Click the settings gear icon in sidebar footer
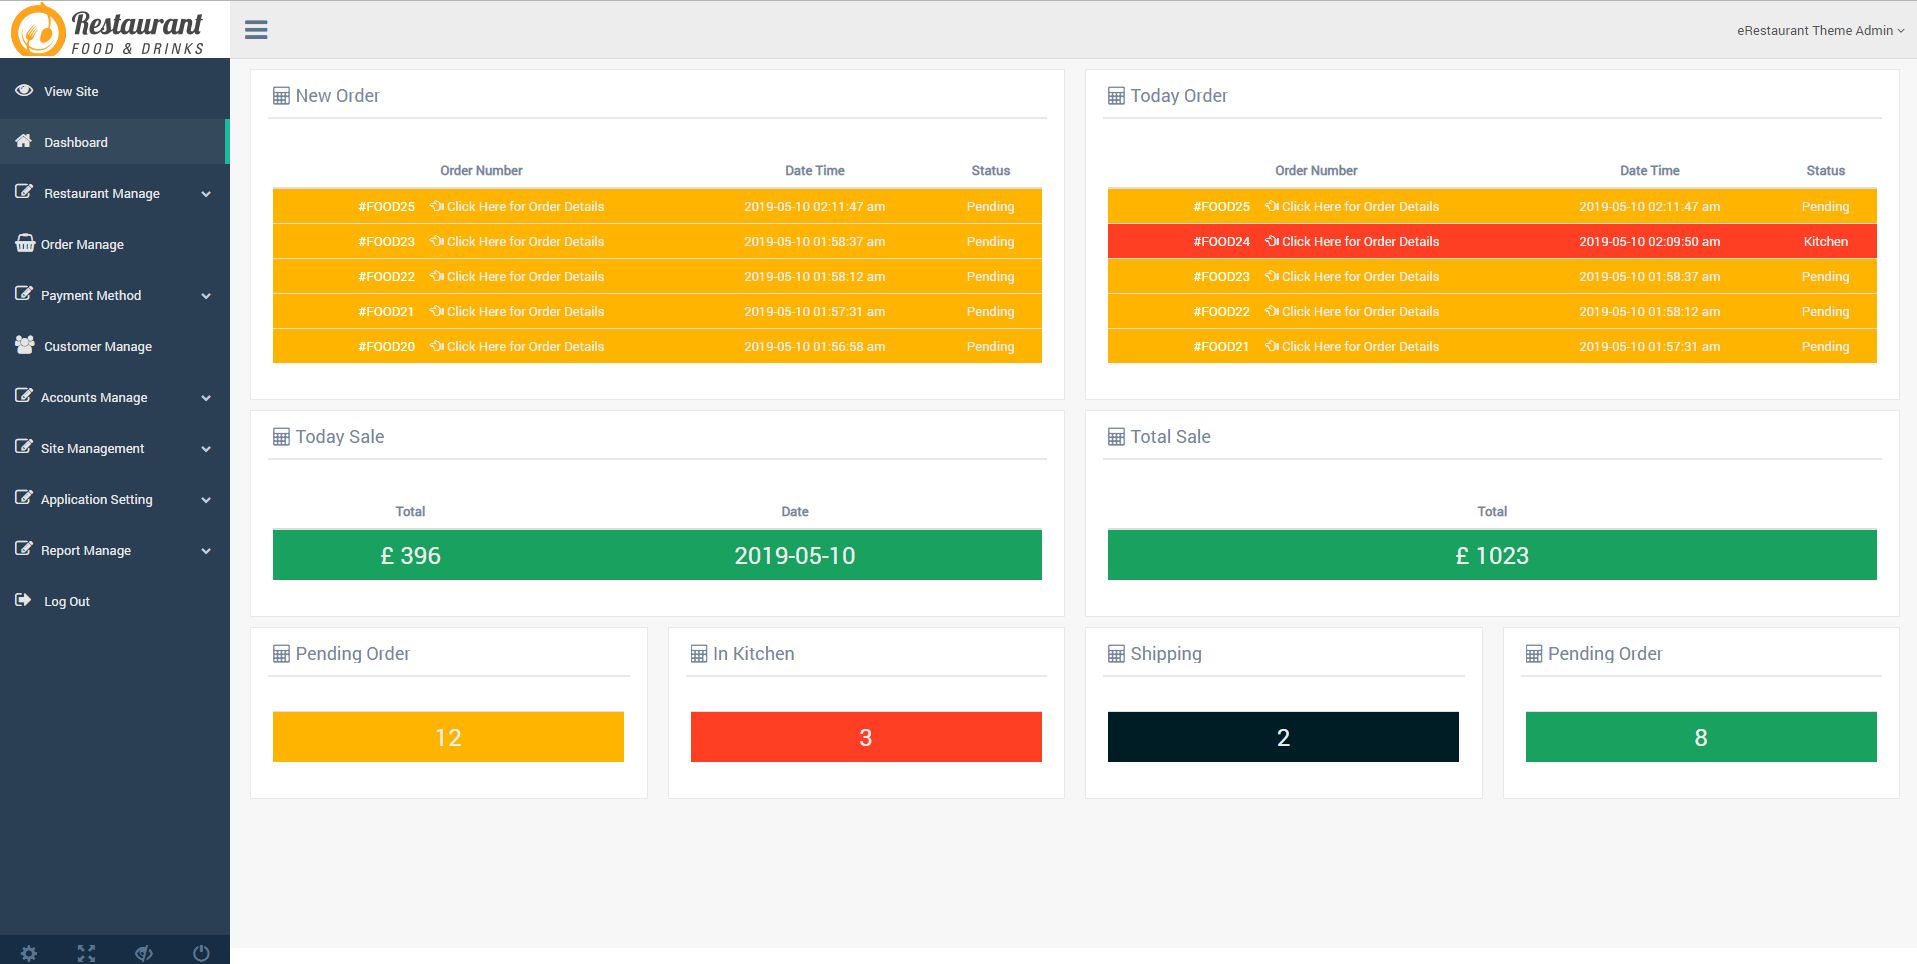Screen dimensions: 1917x964 pyautogui.click(x=29, y=953)
